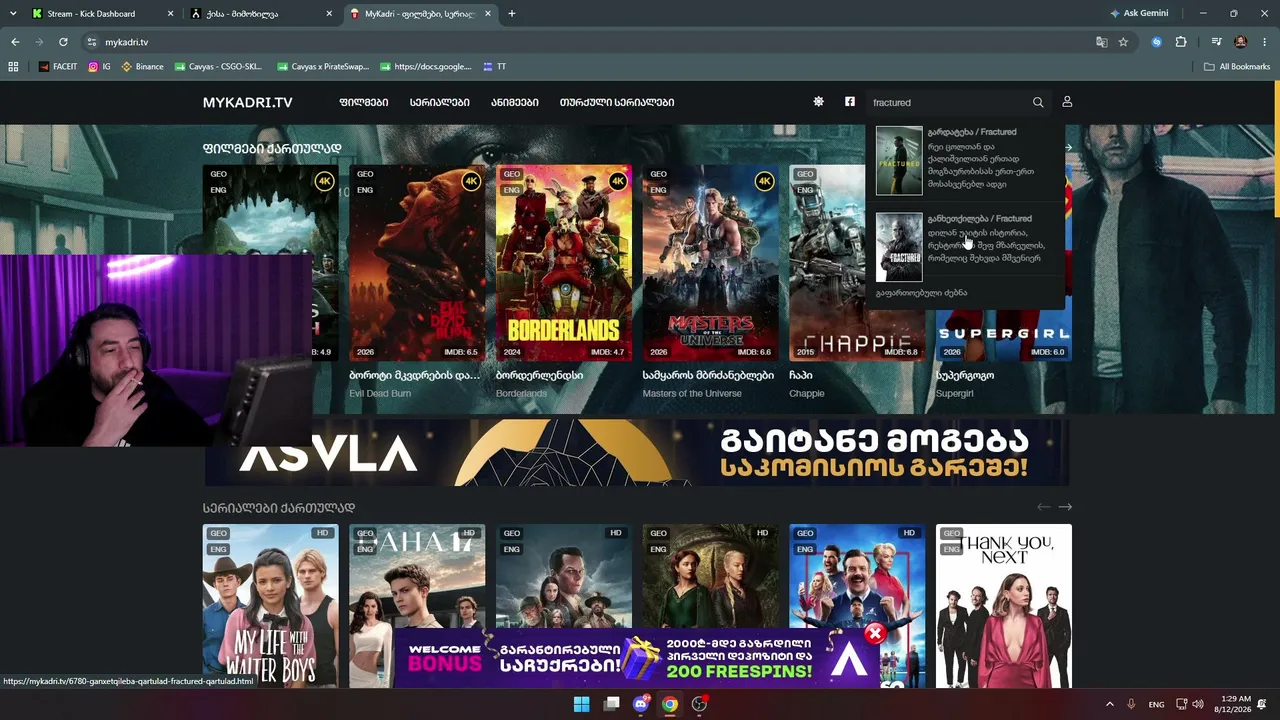Open Task View on the taskbar

point(611,704)
